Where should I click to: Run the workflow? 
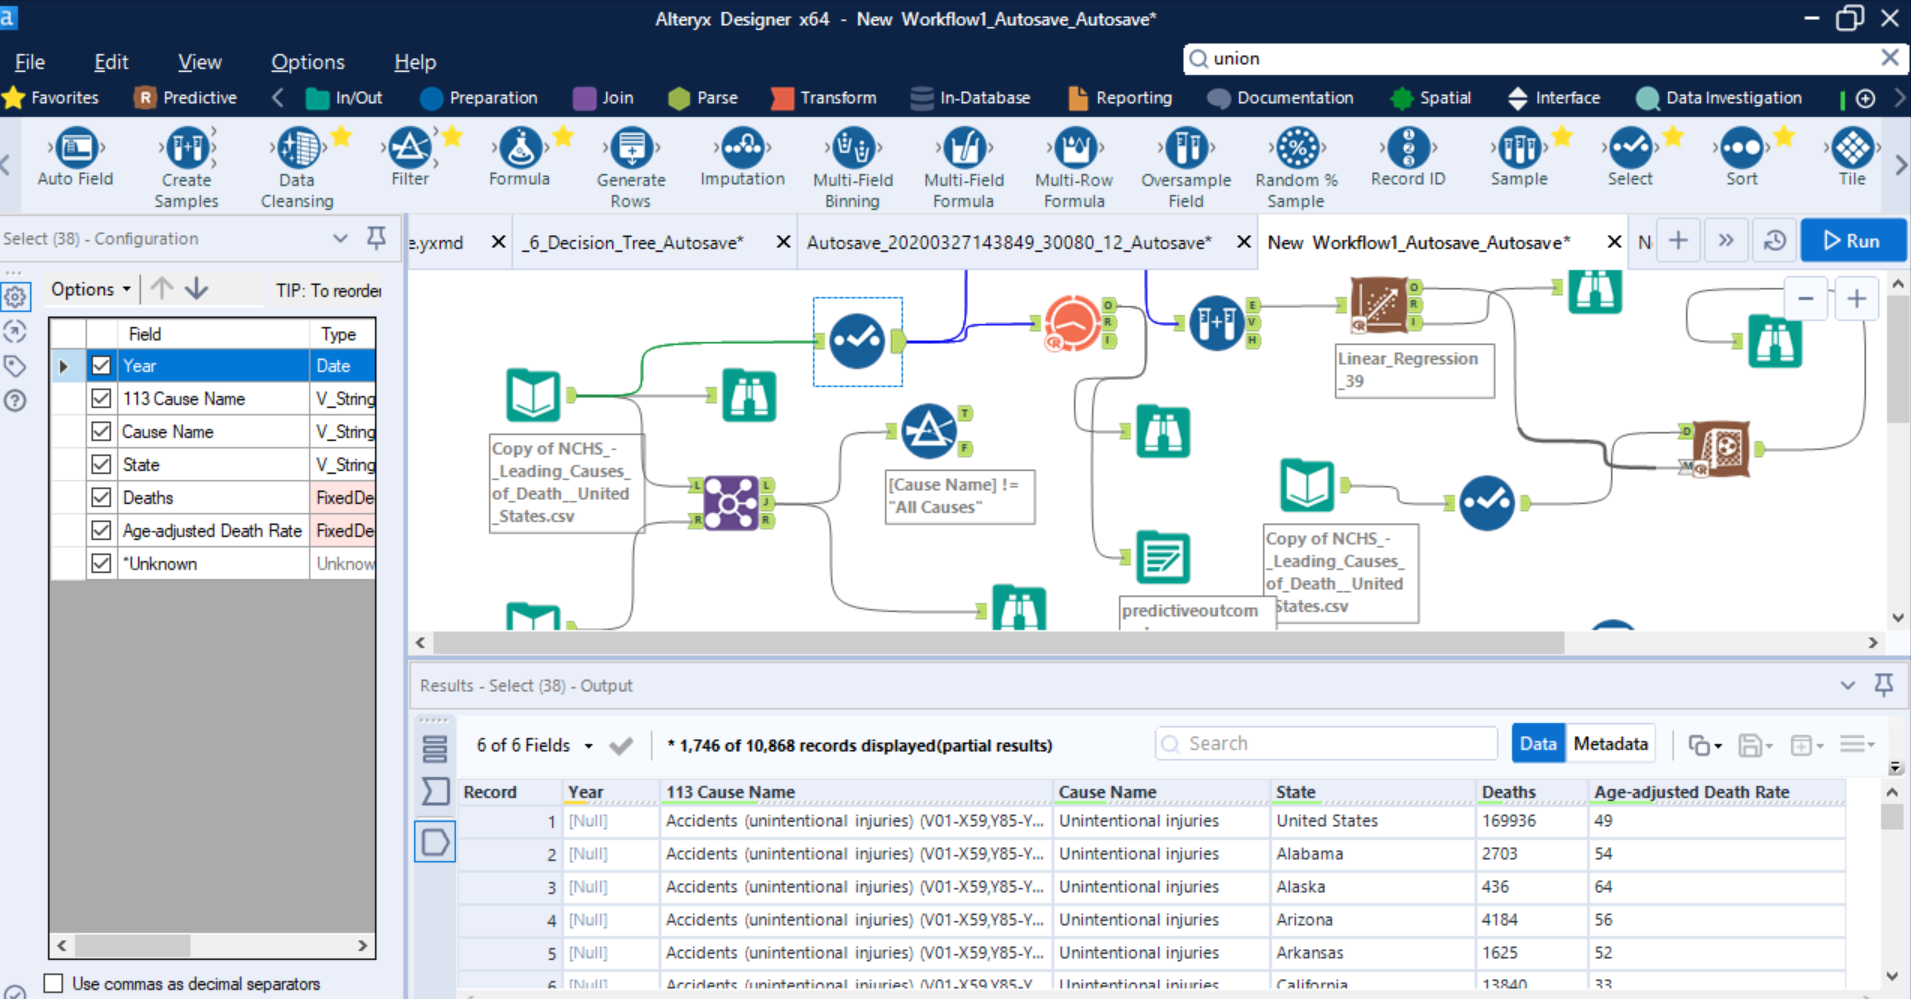[1853, 241]
